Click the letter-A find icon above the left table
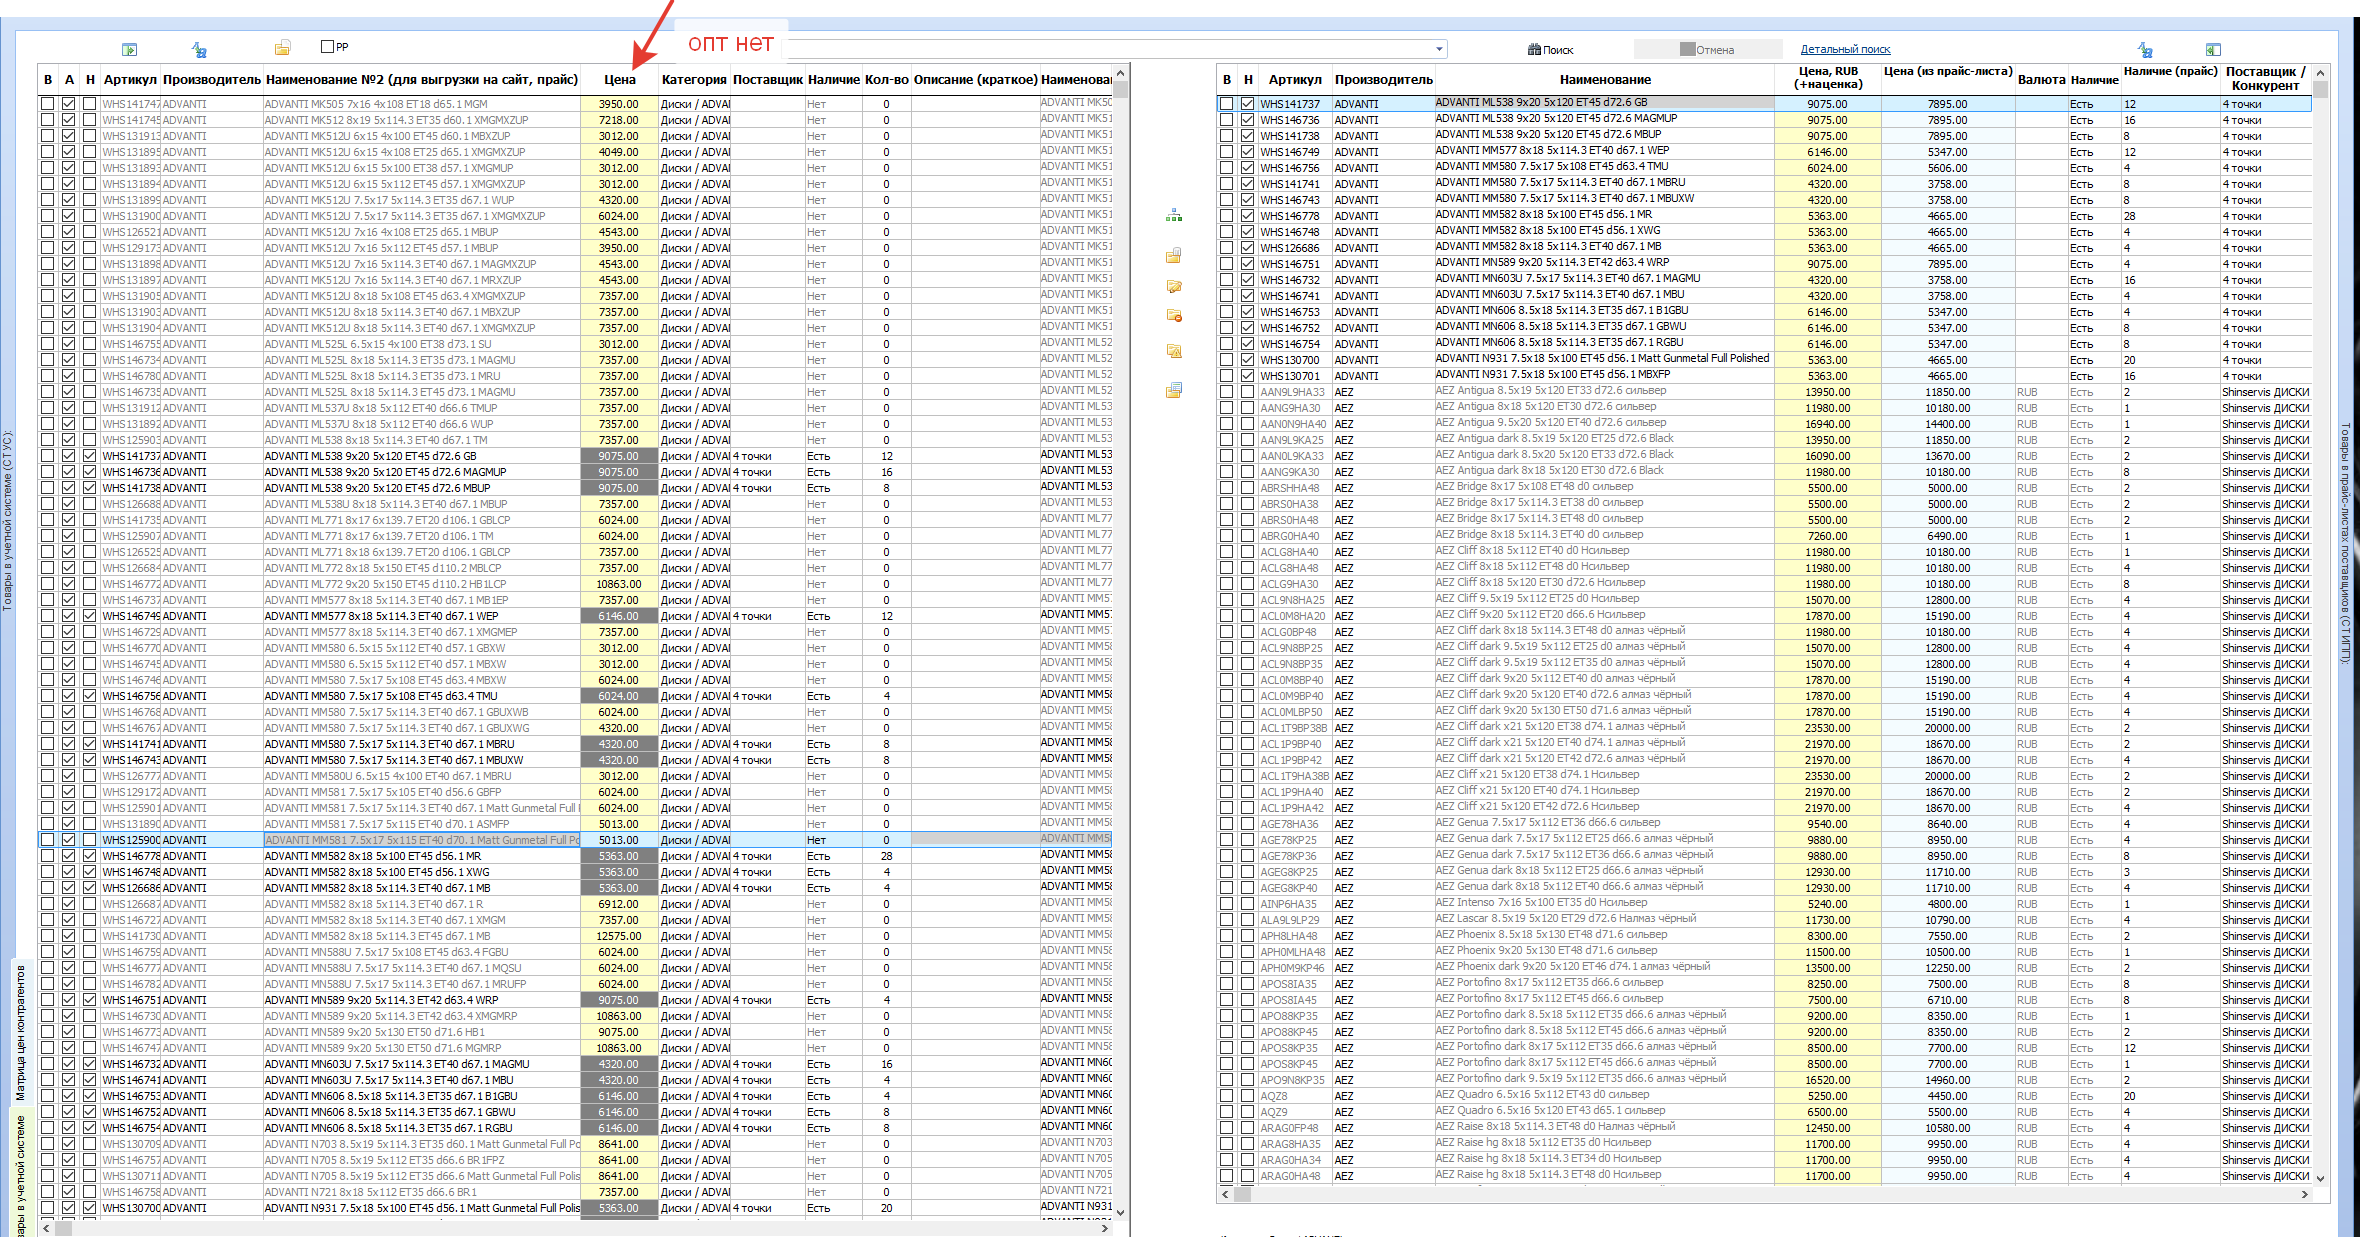 pyautogui.click(x=199, y=49)
